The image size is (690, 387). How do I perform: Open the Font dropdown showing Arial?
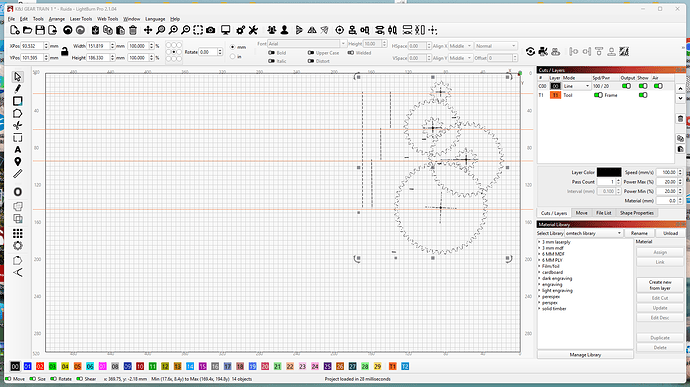pos(307,44)
